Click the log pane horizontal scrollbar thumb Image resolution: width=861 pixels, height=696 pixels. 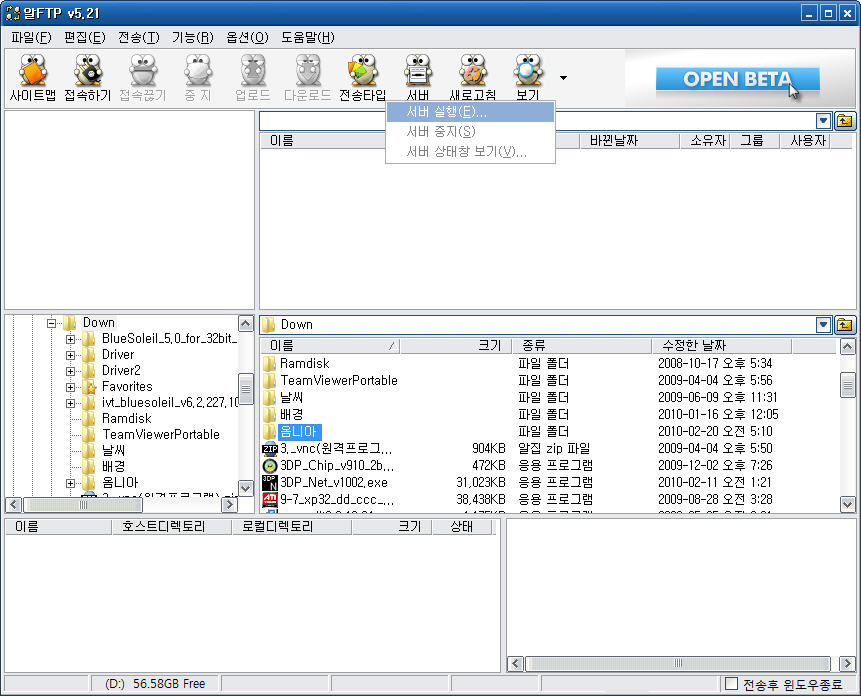pos(678,663)
